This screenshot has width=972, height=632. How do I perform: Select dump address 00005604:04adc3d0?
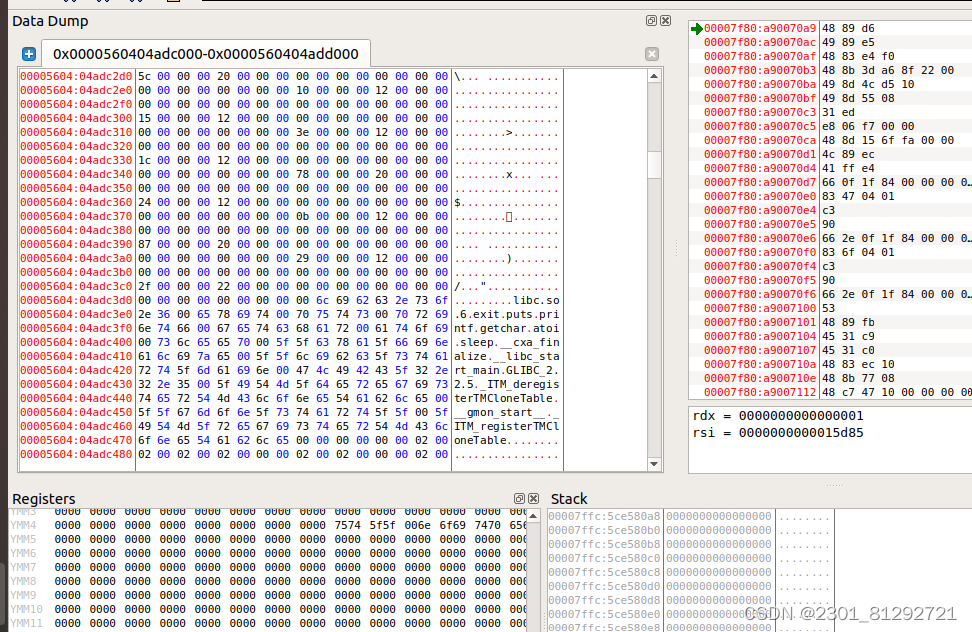tap(76, 301)
